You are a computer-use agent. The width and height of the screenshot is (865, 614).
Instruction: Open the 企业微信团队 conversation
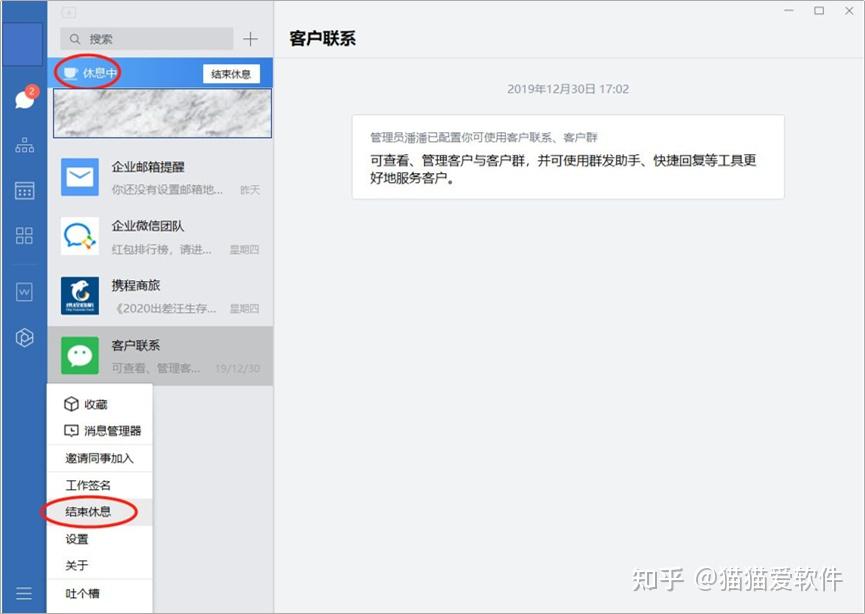(x=161, y=237)
